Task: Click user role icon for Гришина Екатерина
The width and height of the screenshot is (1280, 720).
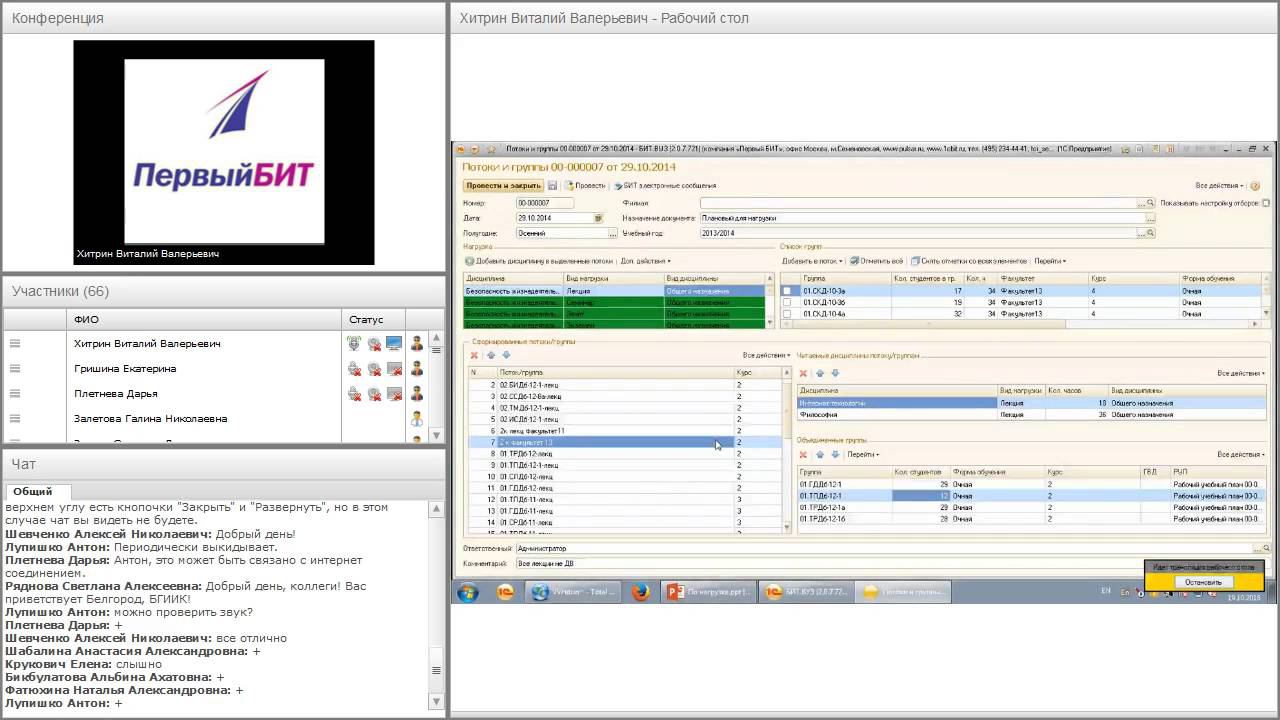Action: pyautogui.click(x=417, y=369)
